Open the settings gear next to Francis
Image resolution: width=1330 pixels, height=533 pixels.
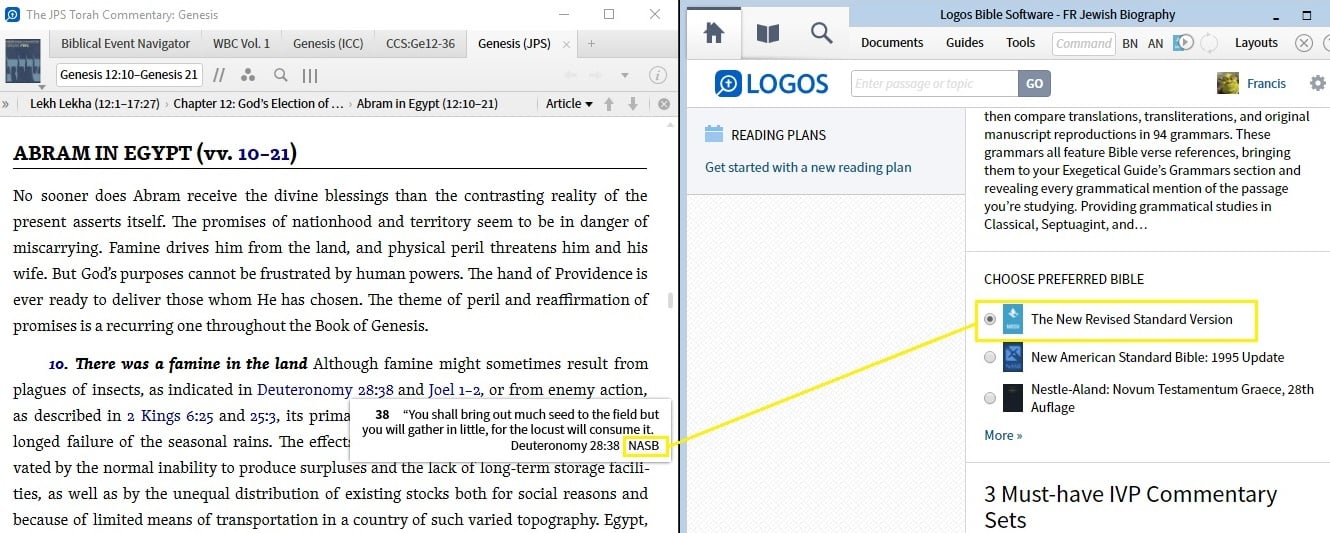[1317, 84]
